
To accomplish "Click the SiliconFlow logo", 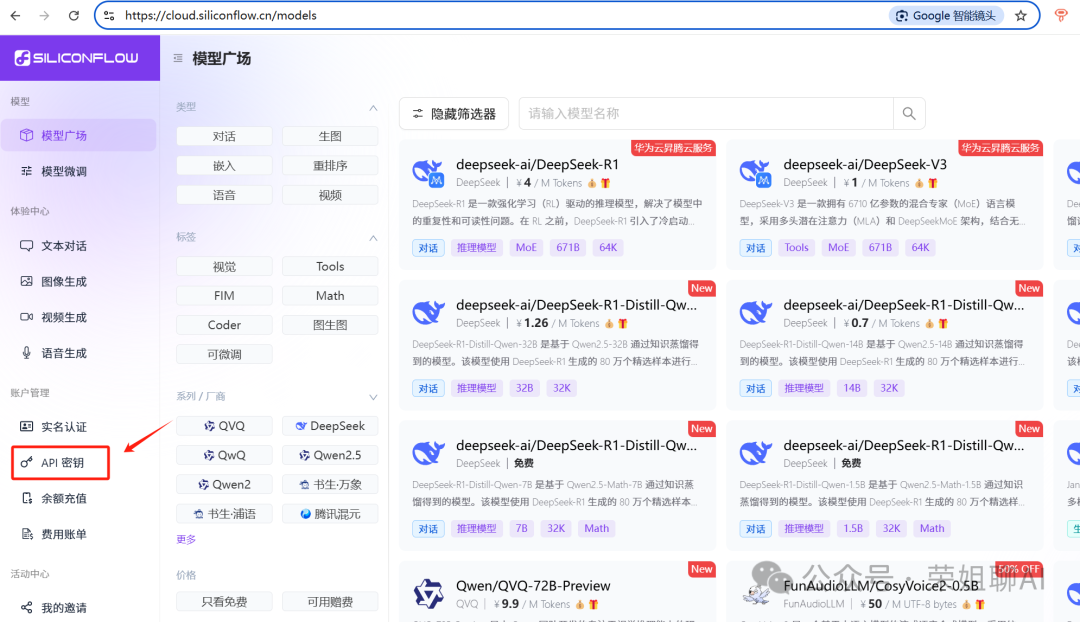I will [x=77, y=58].
